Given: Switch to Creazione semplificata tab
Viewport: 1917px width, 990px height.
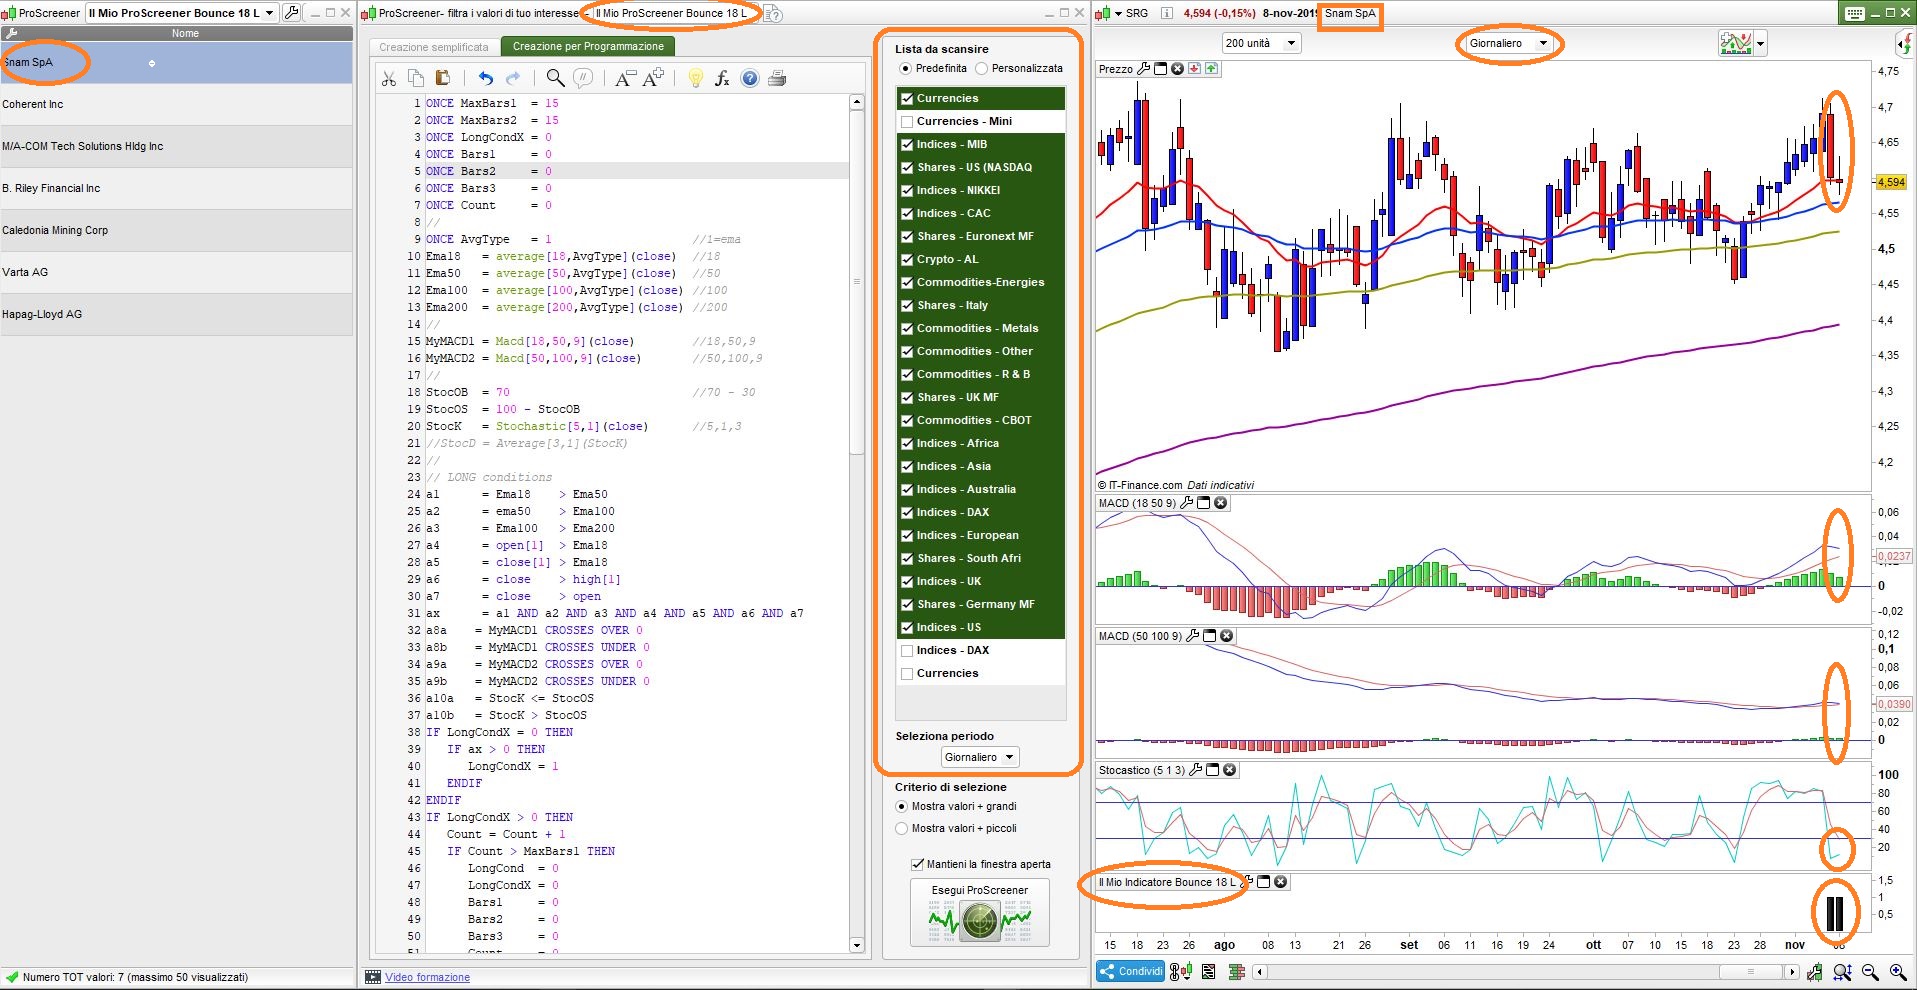Looking at the screenshot, I should coord(433,47).
